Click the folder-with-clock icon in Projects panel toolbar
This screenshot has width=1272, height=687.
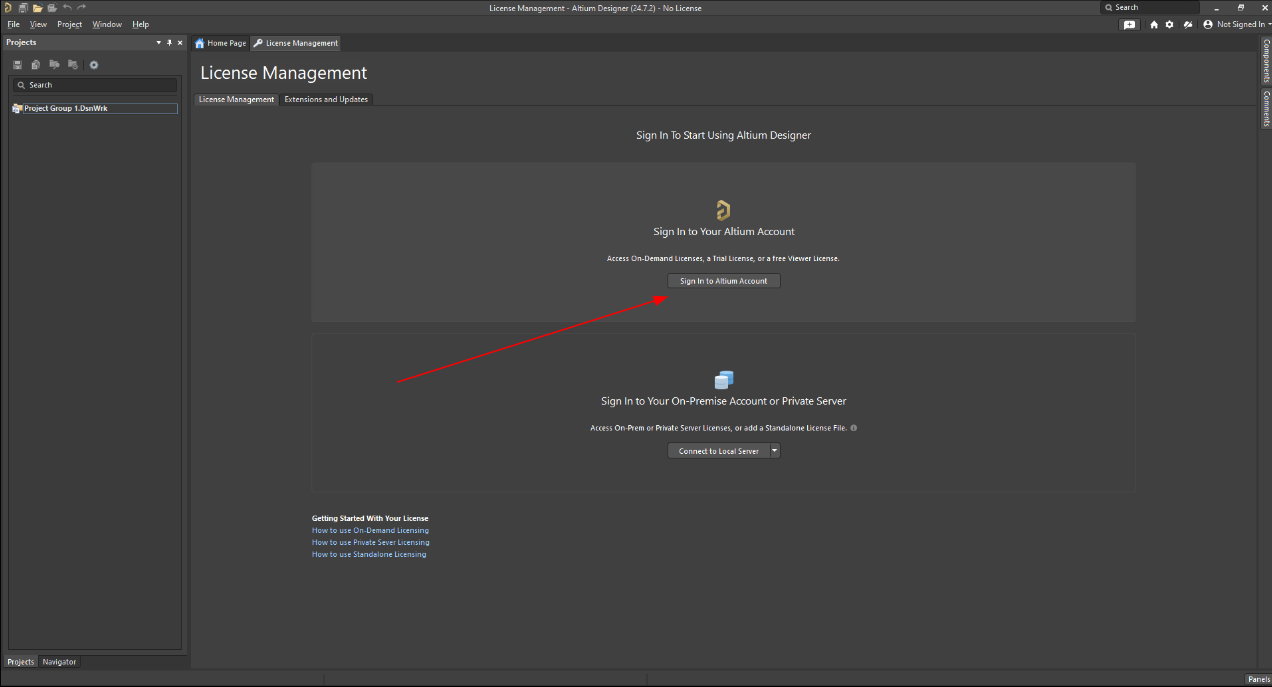pyautogui.click(x=73, y=65)
